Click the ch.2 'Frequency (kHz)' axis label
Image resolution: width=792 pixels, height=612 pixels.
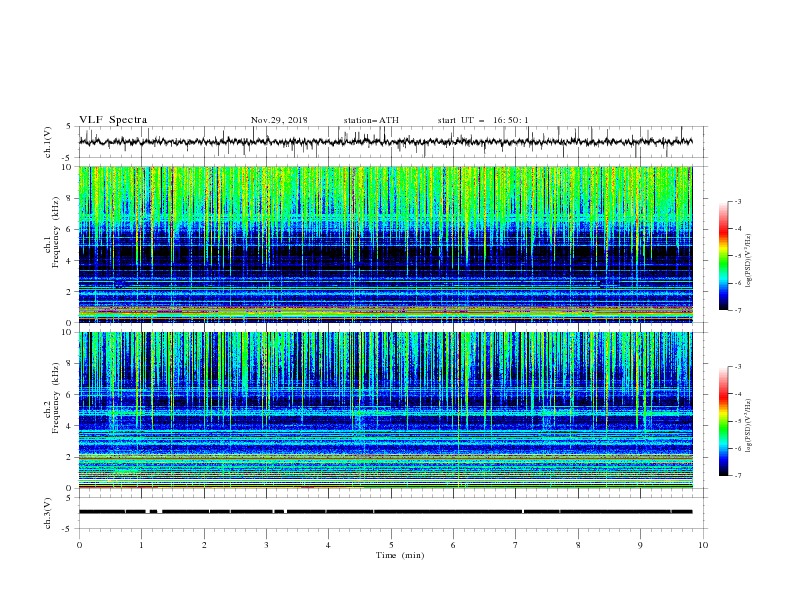pyautogui.click(x=56, y=398)
